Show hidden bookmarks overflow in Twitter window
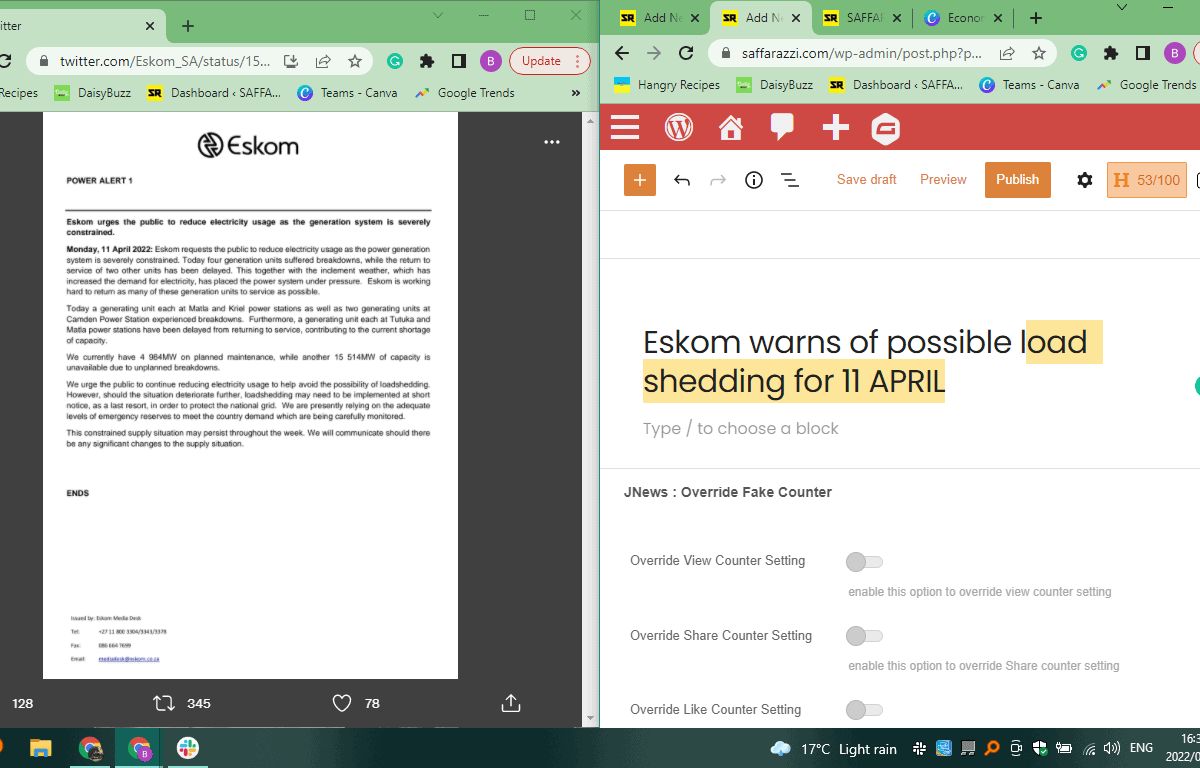Screen dimensions: 1200x768 click(575, 93)
